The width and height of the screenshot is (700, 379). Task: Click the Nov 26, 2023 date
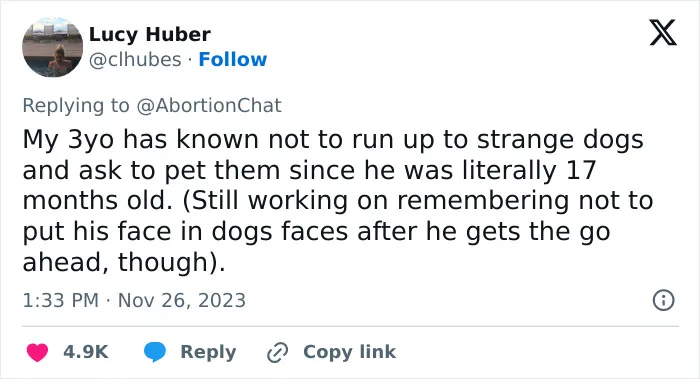(x=182, y=300)
